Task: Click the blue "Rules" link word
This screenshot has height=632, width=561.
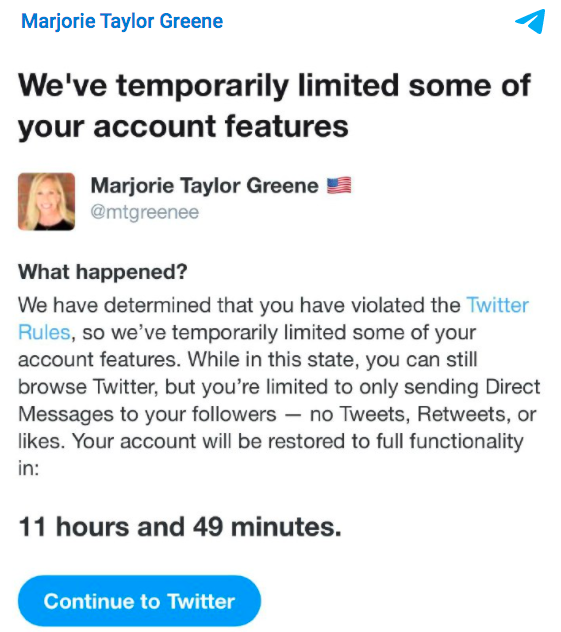Action: (44, 333)
